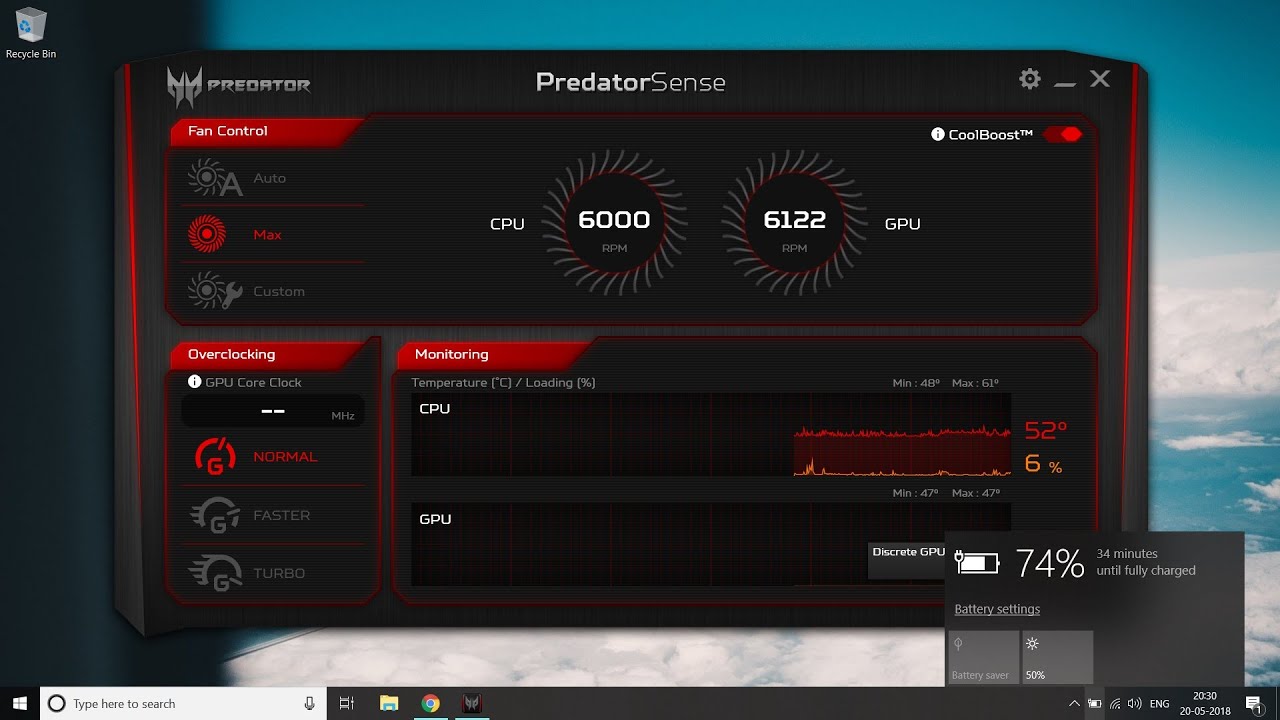Click the red Max fan icon

[206, 234]
